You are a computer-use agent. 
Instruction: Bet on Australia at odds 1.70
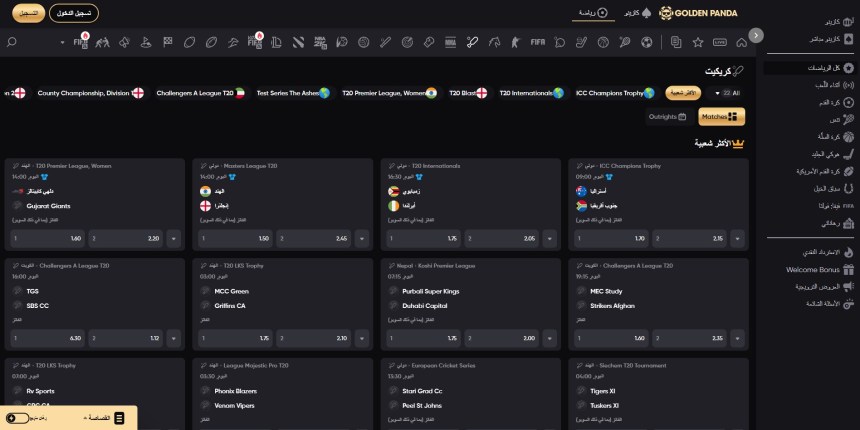coord(611,239)
